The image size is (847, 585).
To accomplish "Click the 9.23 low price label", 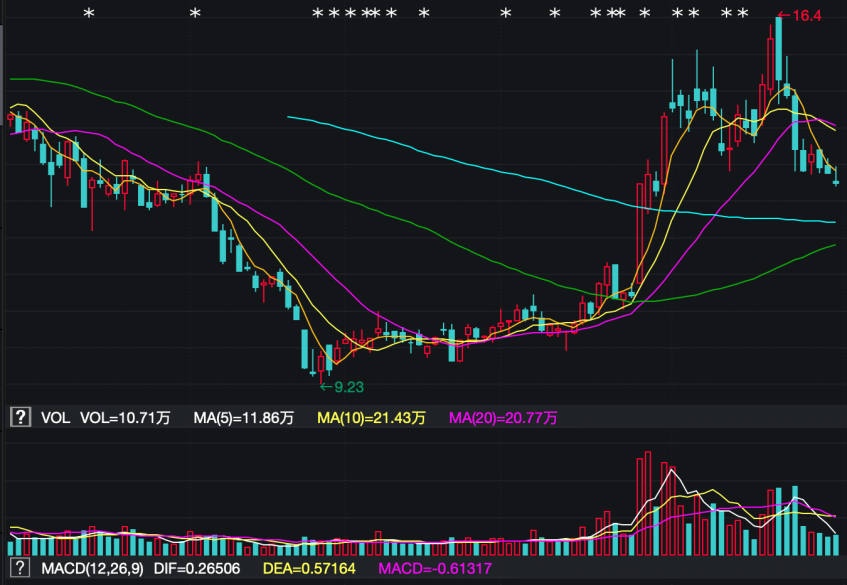I will (342, 387).
